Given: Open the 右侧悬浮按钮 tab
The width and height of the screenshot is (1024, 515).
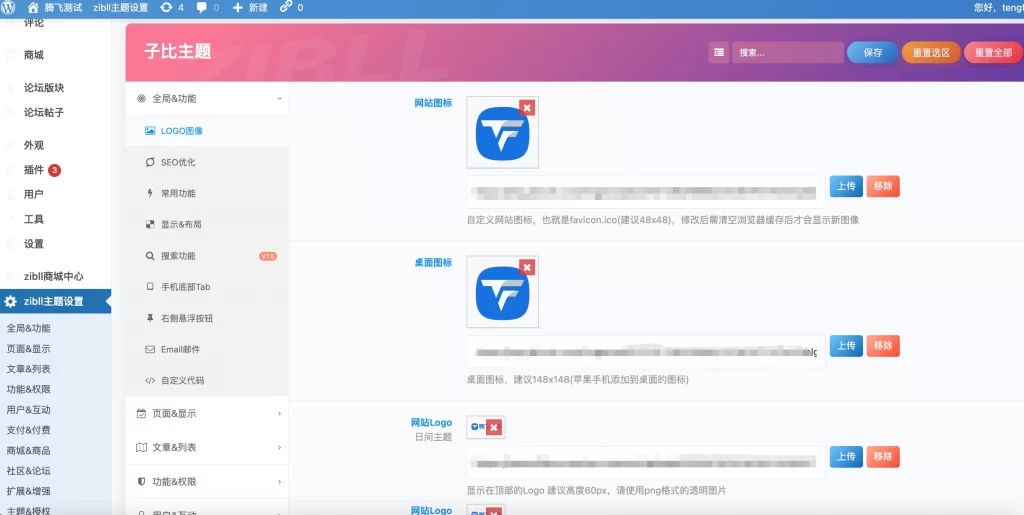Looking at the screenshot, I should pyautogui.click(x=207, y=319).
